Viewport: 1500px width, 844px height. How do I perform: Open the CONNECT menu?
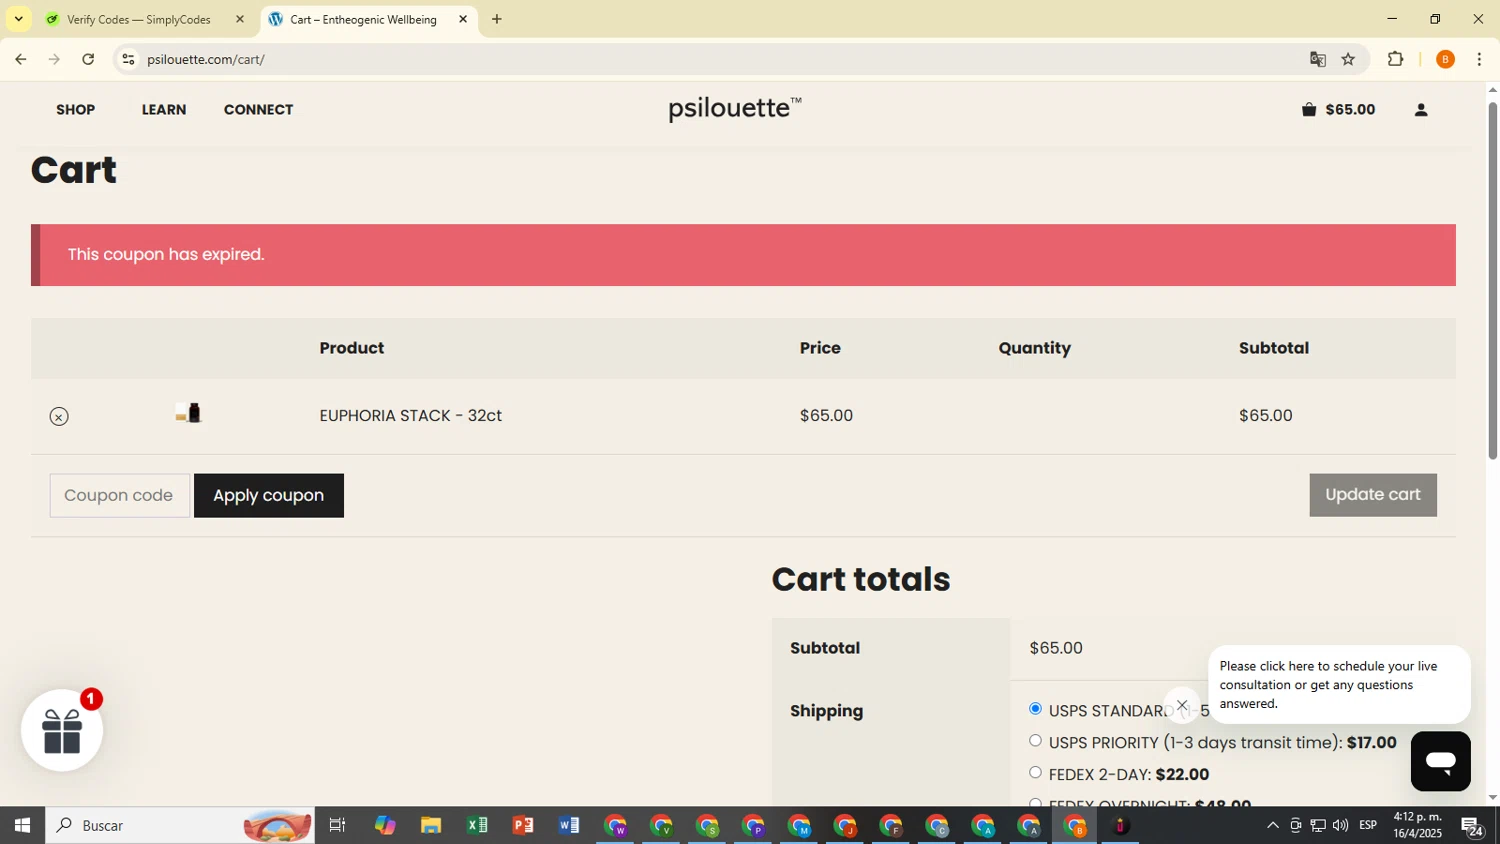258,110
